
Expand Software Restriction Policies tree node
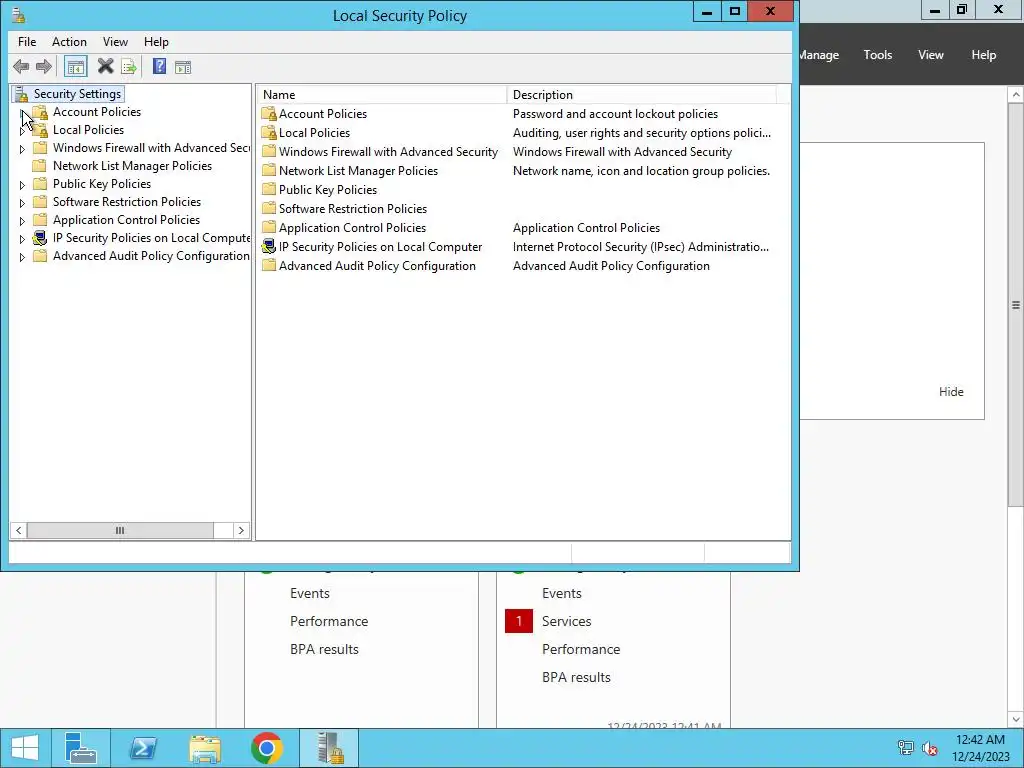(x=22, y=203)
